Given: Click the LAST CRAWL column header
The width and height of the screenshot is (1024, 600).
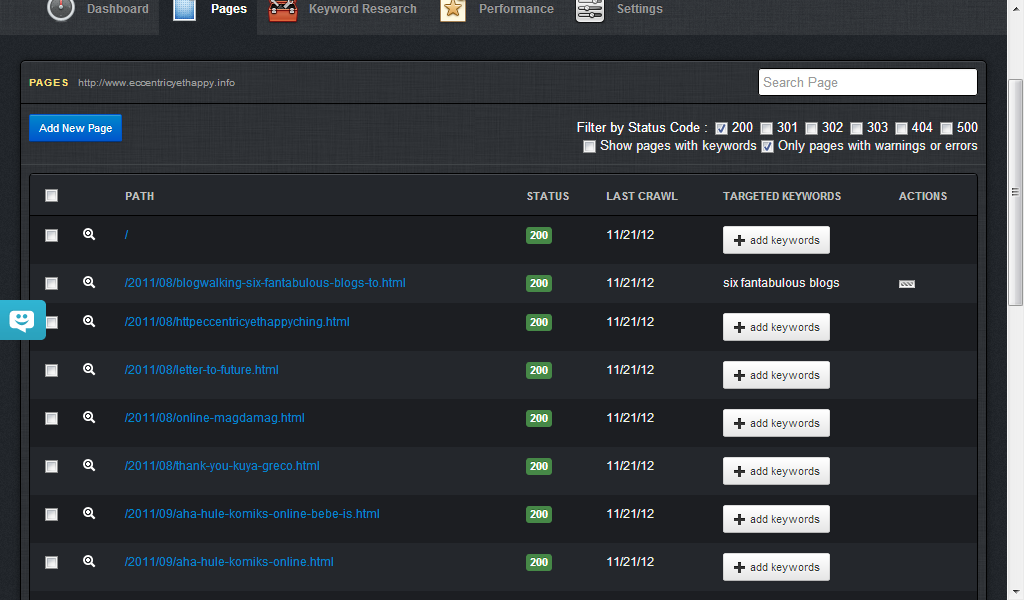Looking at the screenshot, I should click(x=642, y=196).
